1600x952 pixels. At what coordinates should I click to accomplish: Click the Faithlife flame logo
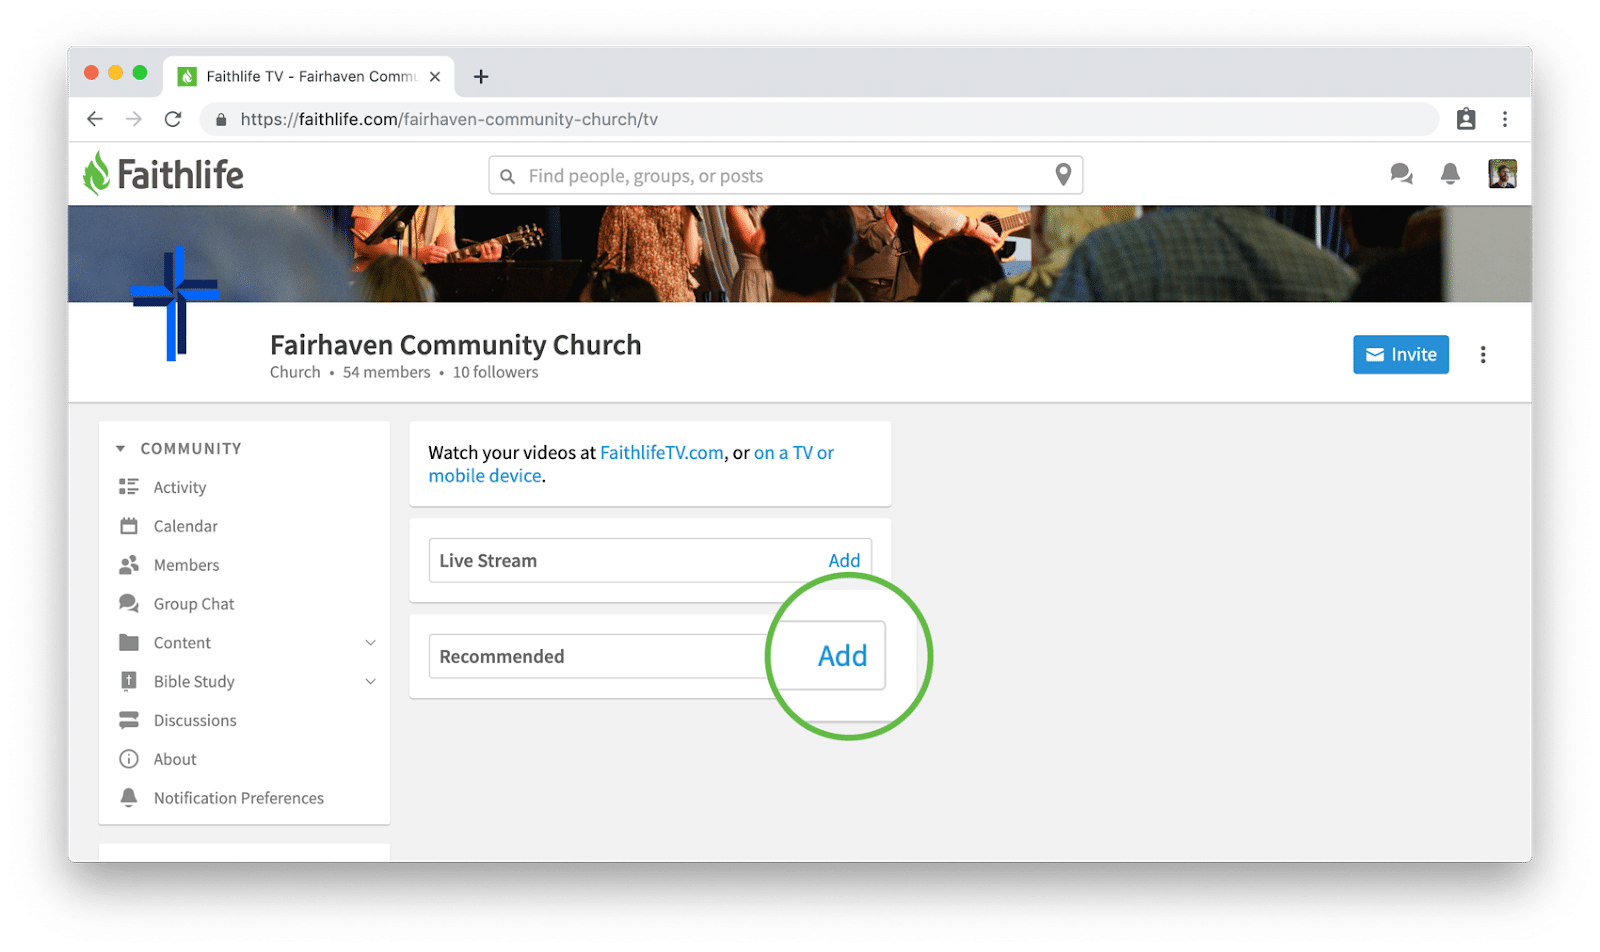coord(96,174)
